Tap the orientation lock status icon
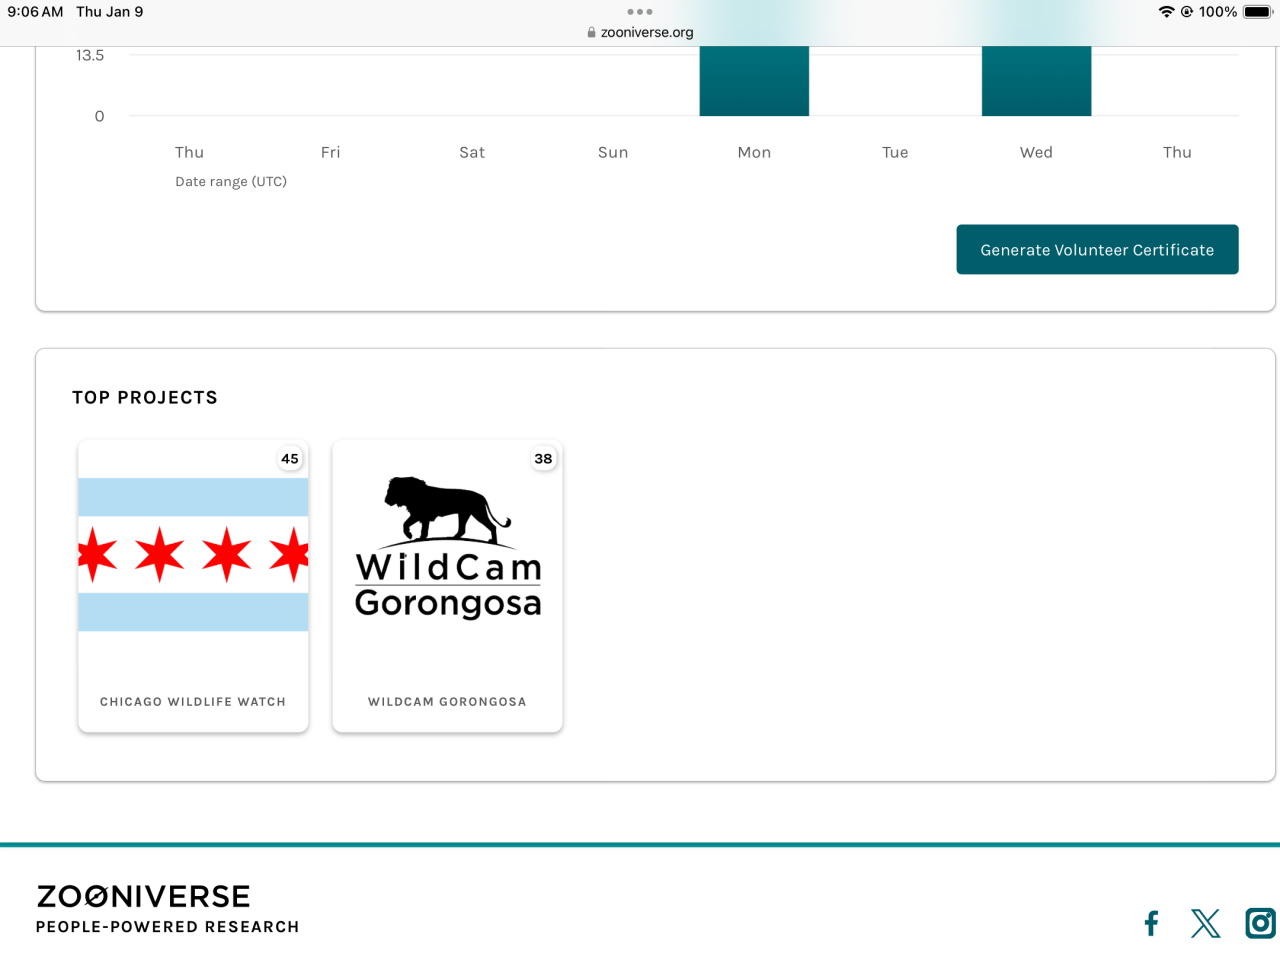Screen dimensions: 1280x960 (x=1187, y=12)
